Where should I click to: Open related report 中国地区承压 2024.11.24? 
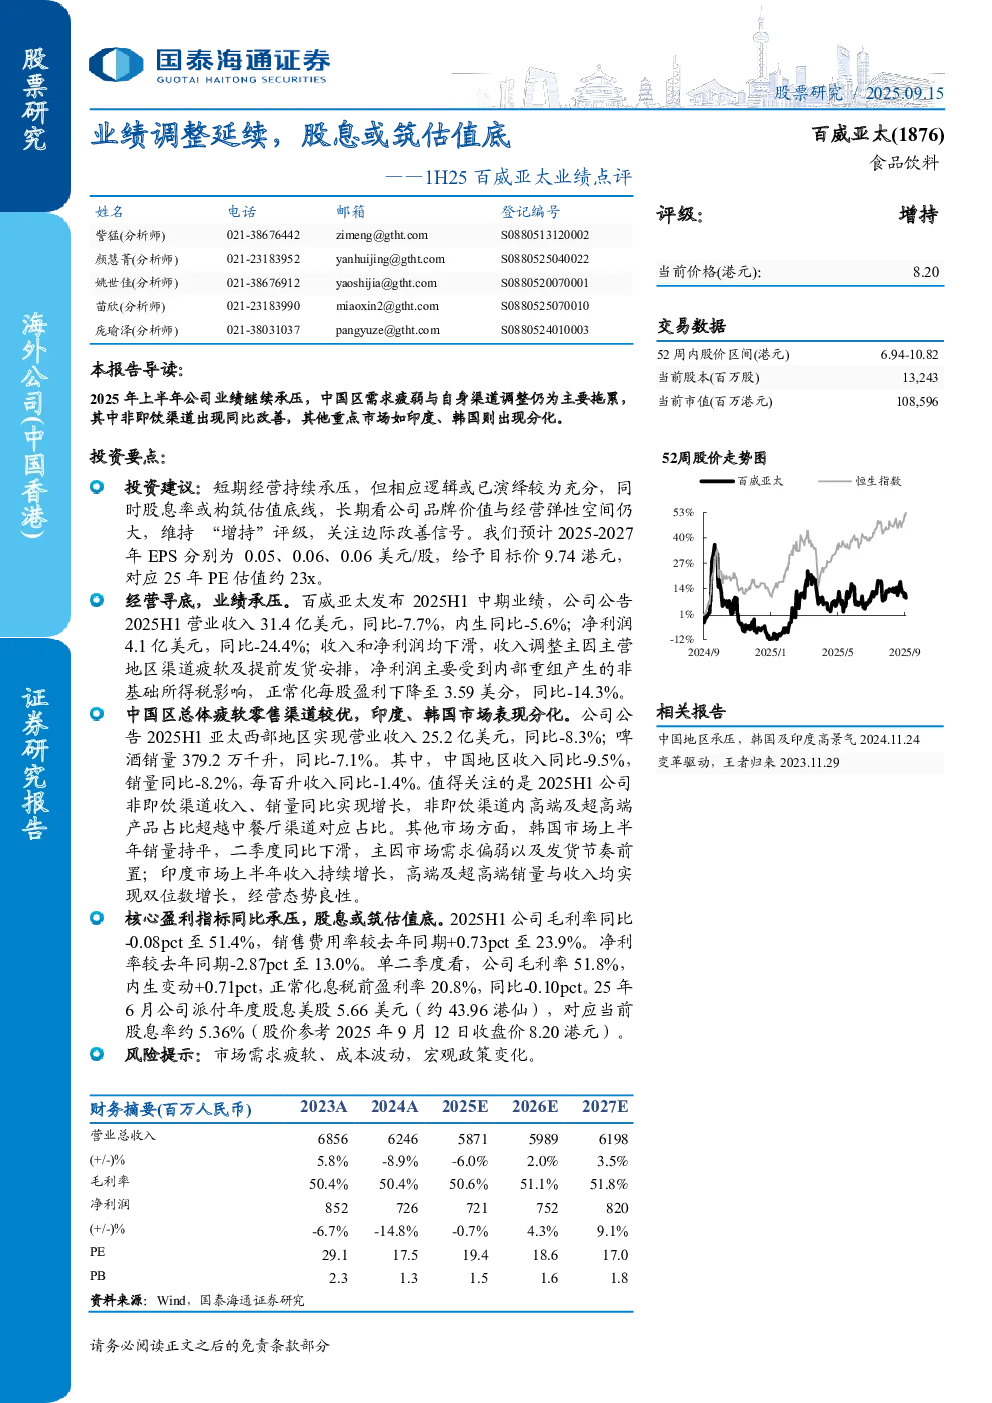788,739
